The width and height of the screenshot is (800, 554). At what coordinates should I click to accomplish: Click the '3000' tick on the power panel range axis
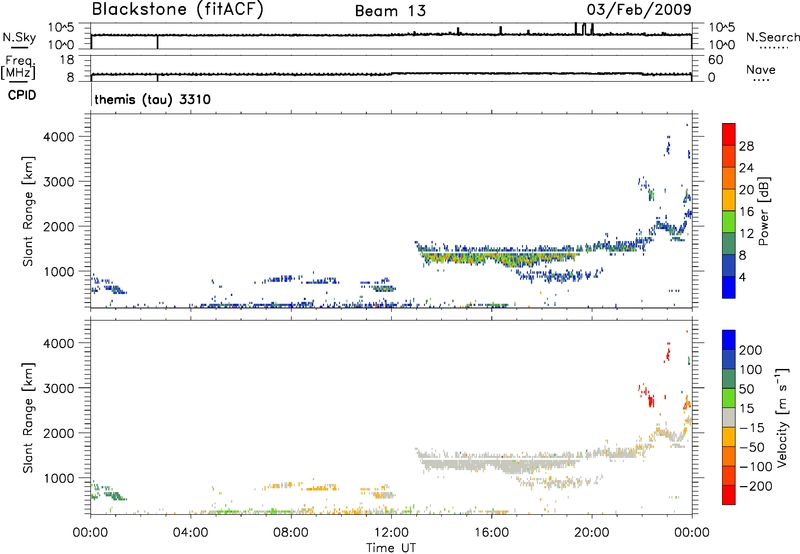[58, 182]
